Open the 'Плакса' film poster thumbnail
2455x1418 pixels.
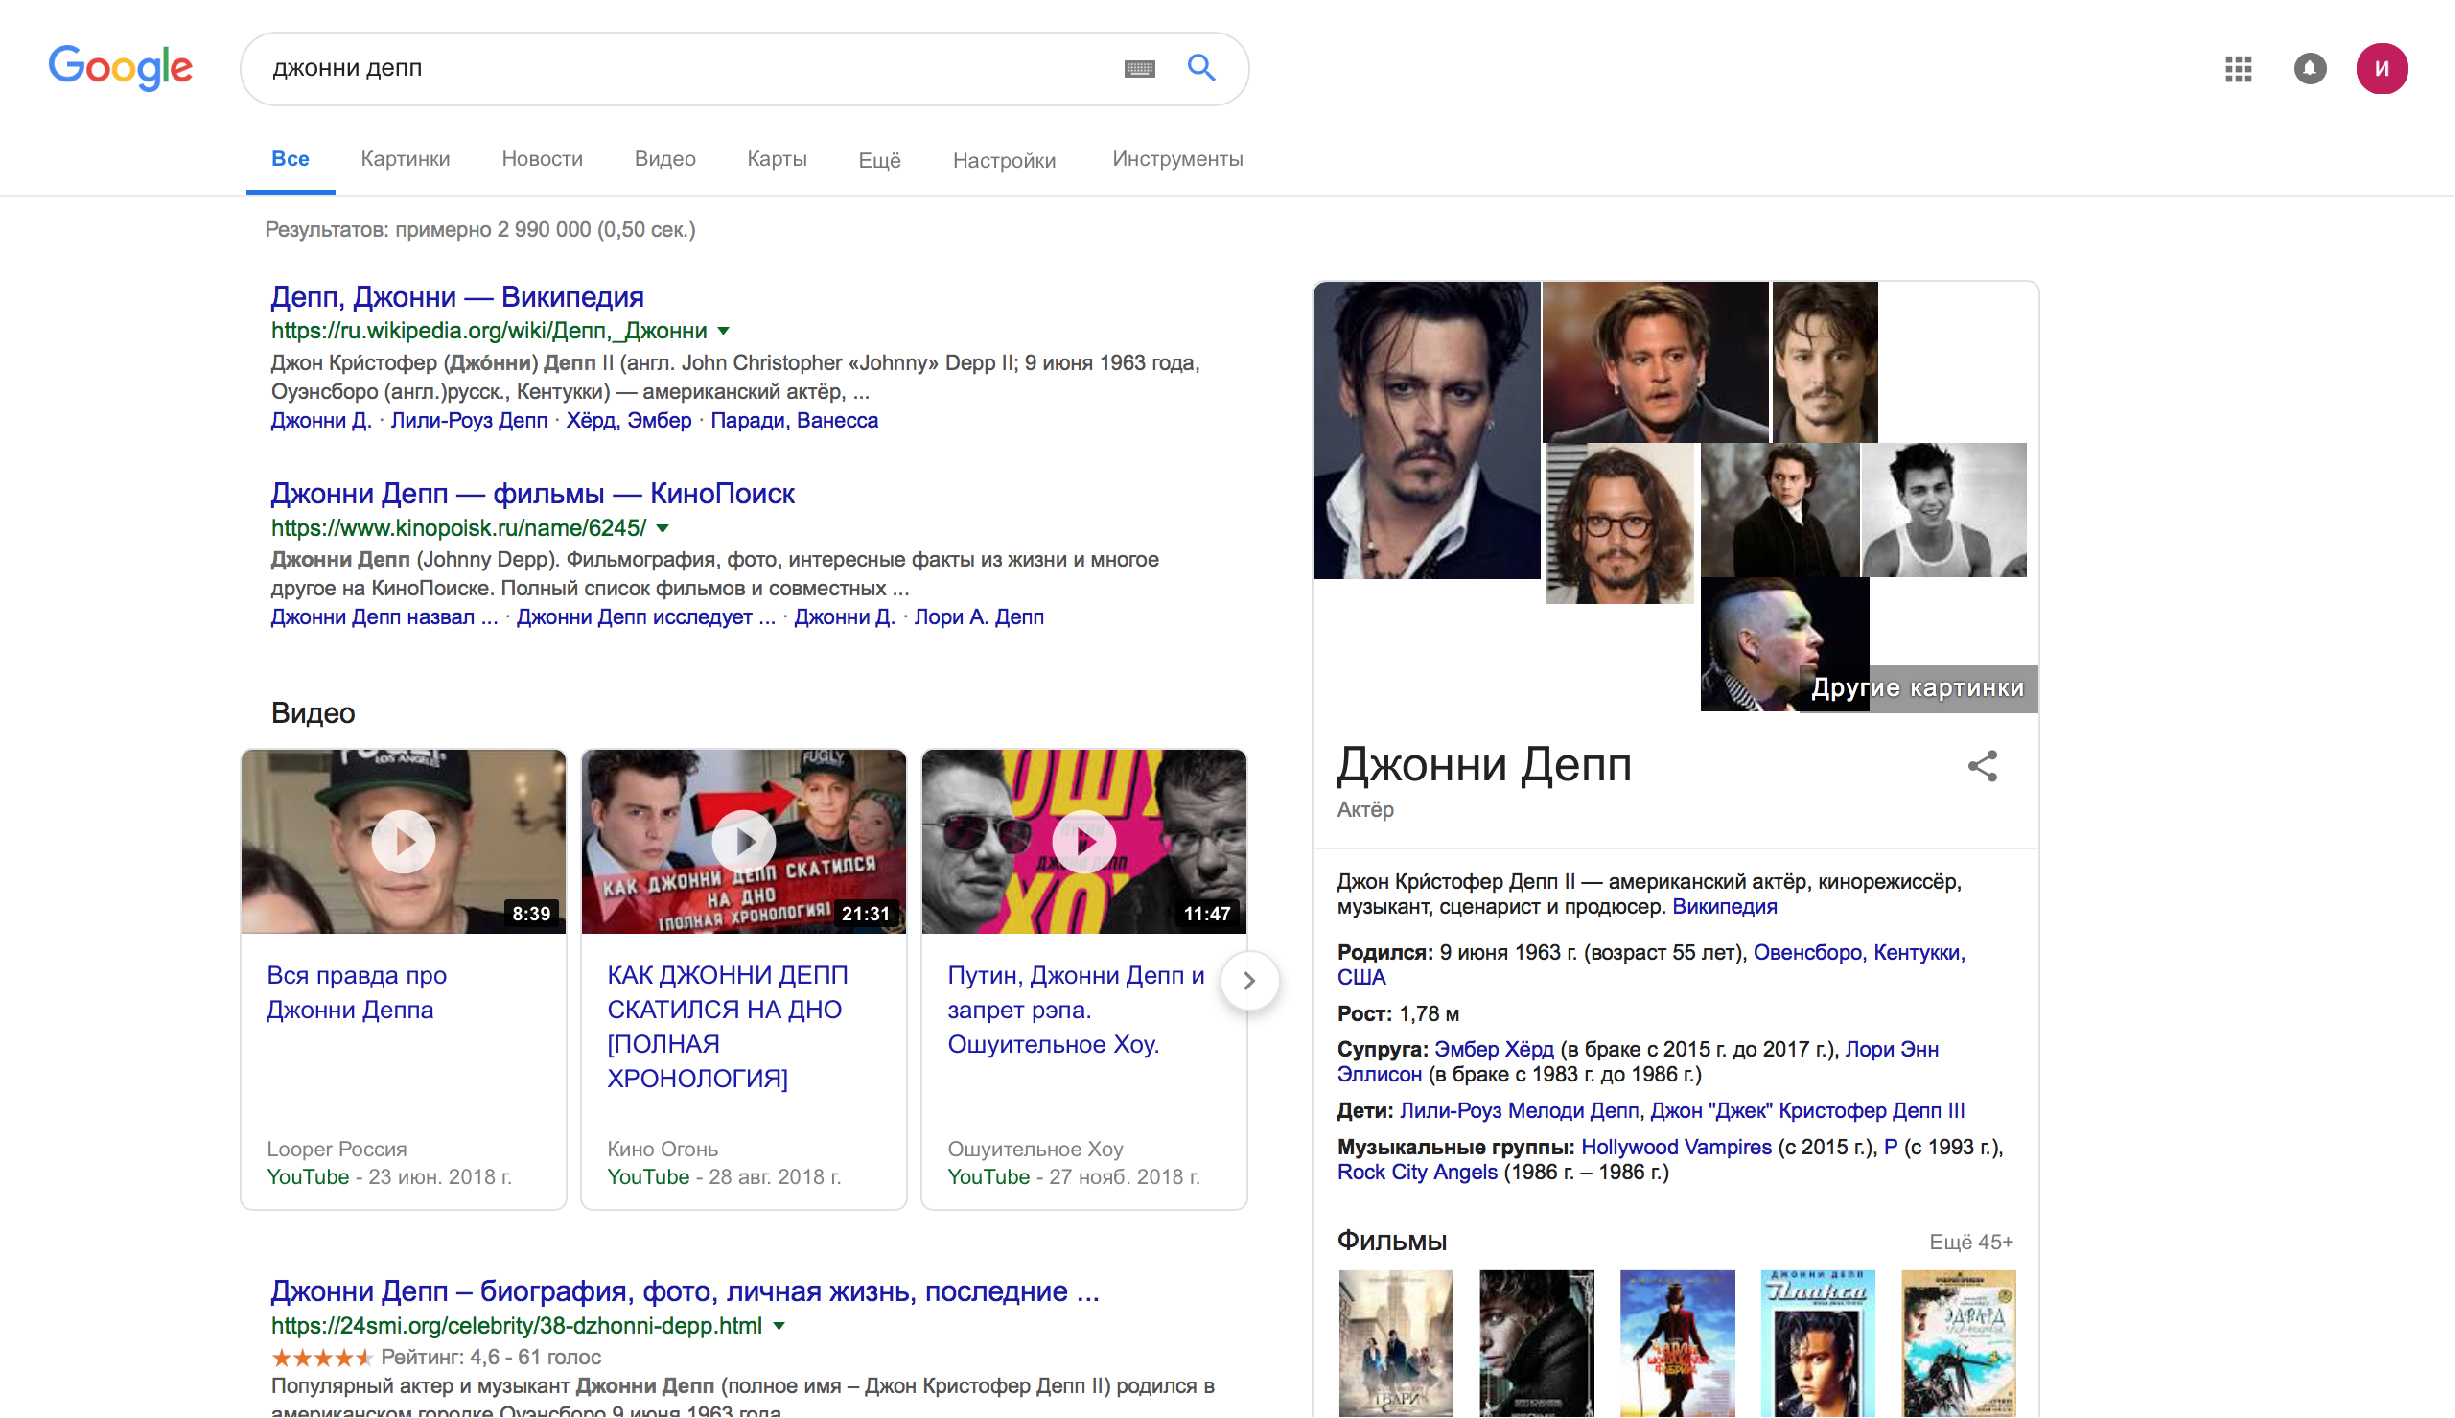click(1817, 1343)
